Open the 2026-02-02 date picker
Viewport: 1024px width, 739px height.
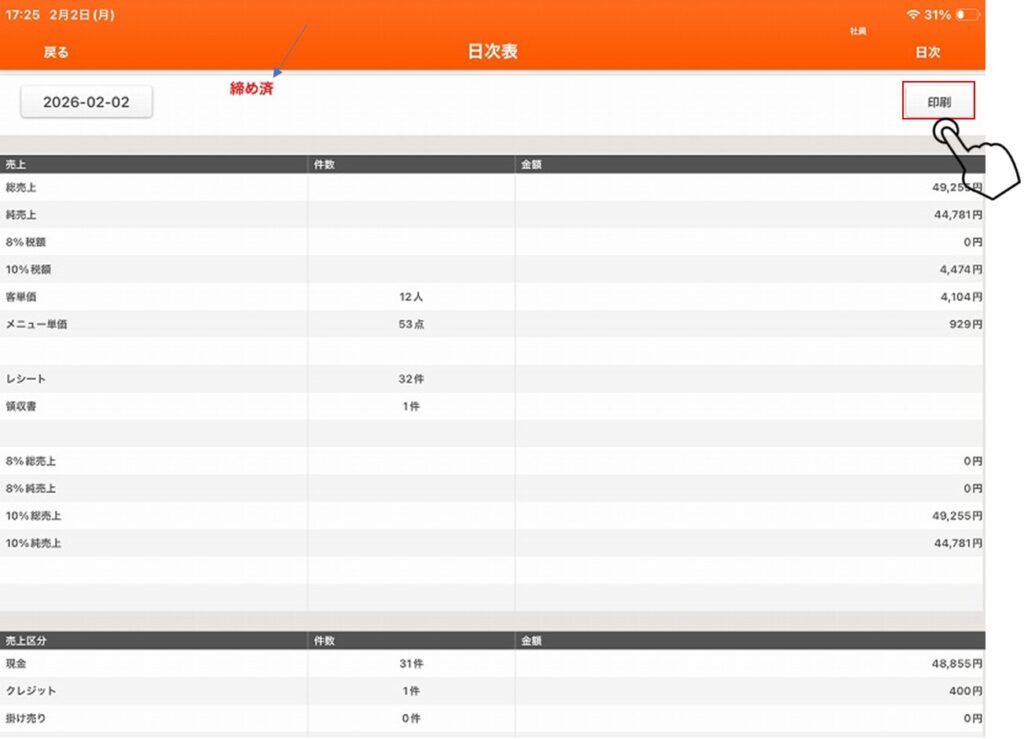click(x=86, y=102)
